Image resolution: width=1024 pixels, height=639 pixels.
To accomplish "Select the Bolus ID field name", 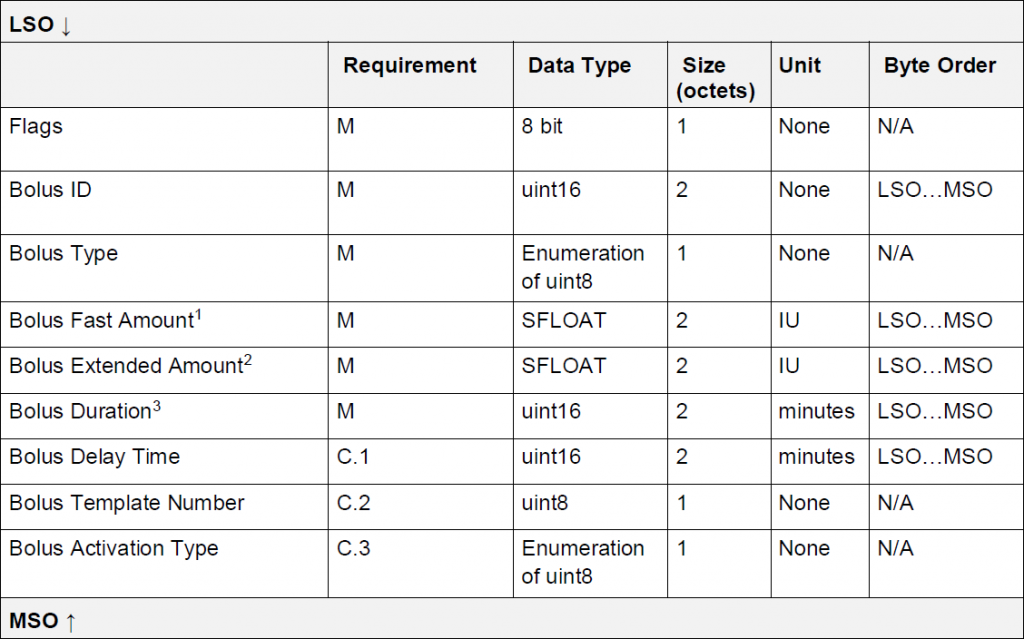I will [50, 189].
